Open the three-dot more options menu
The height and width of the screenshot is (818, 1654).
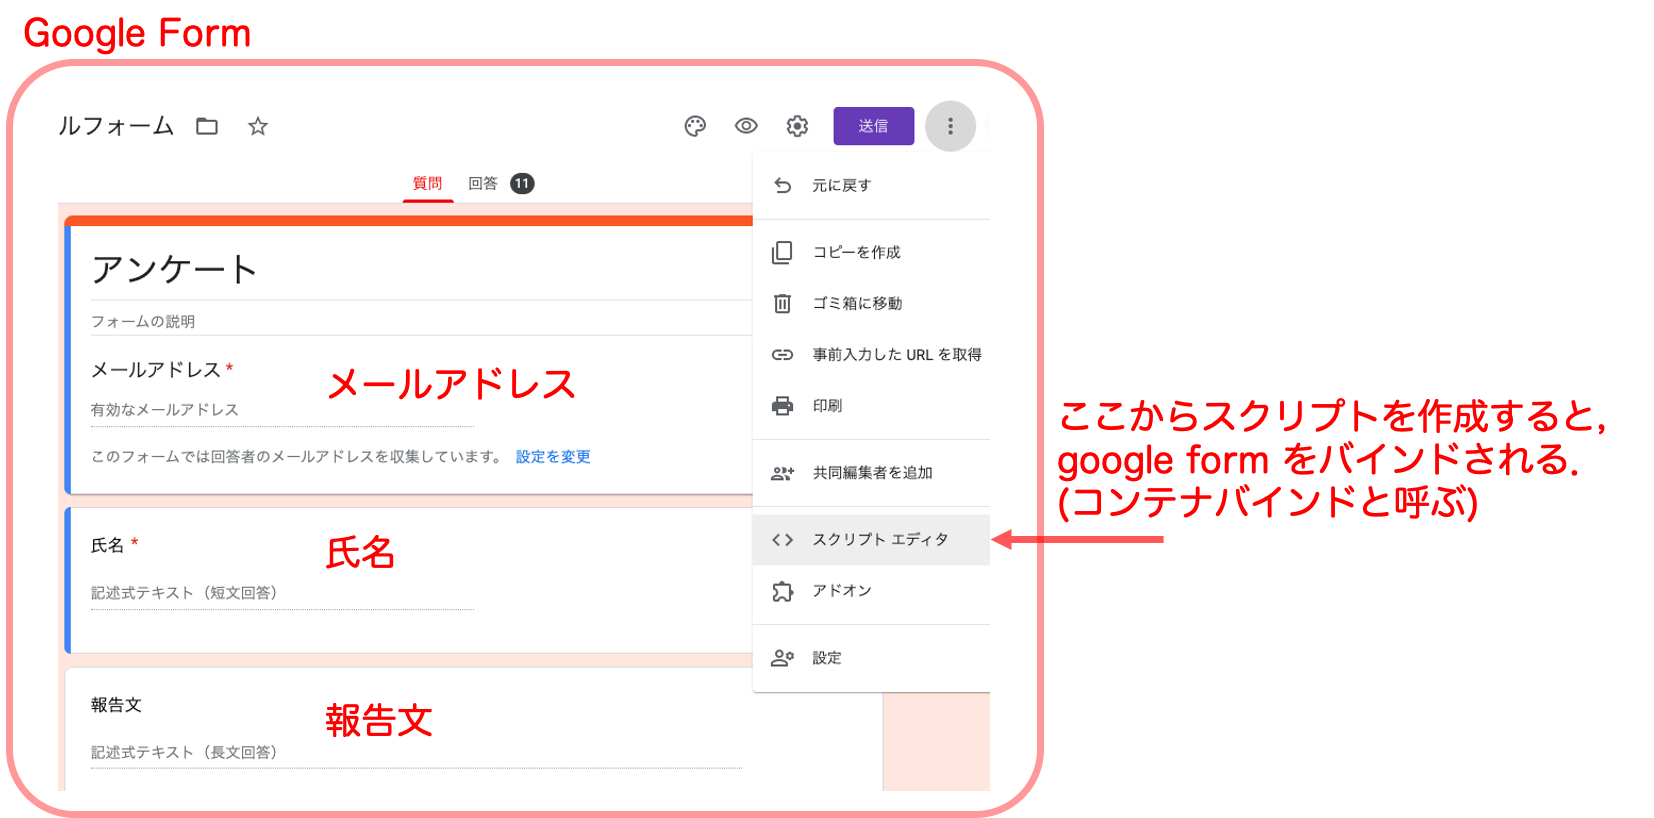[950, 126]
